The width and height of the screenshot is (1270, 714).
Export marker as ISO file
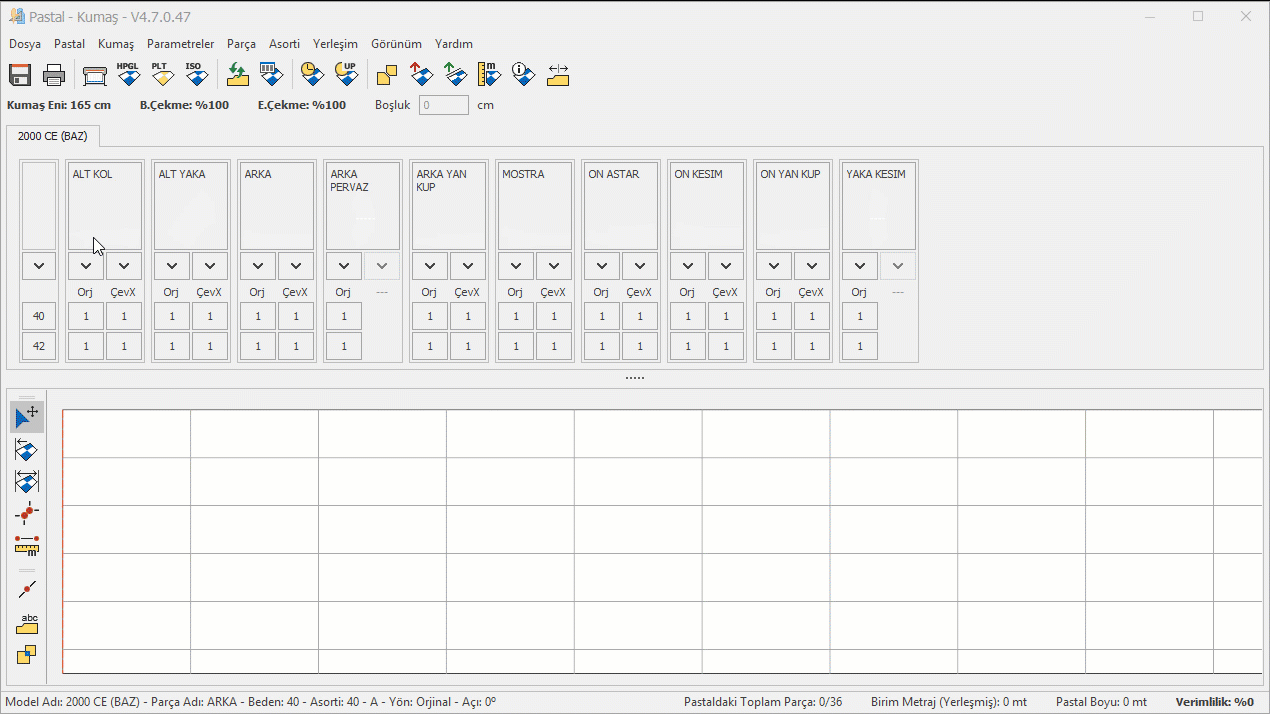196,75
